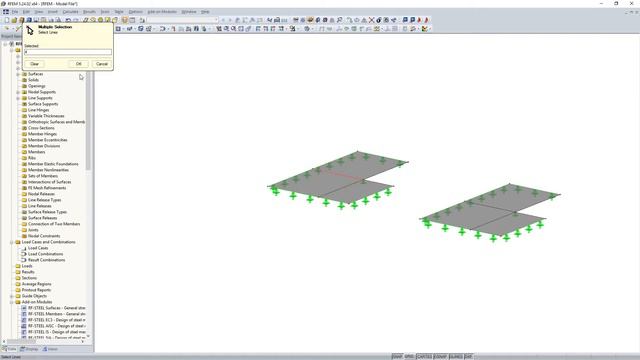Select Sets of Members in the tree
The width and height of the screenshot is (640, 360).
pyautogui.click(x=43, y=176)
